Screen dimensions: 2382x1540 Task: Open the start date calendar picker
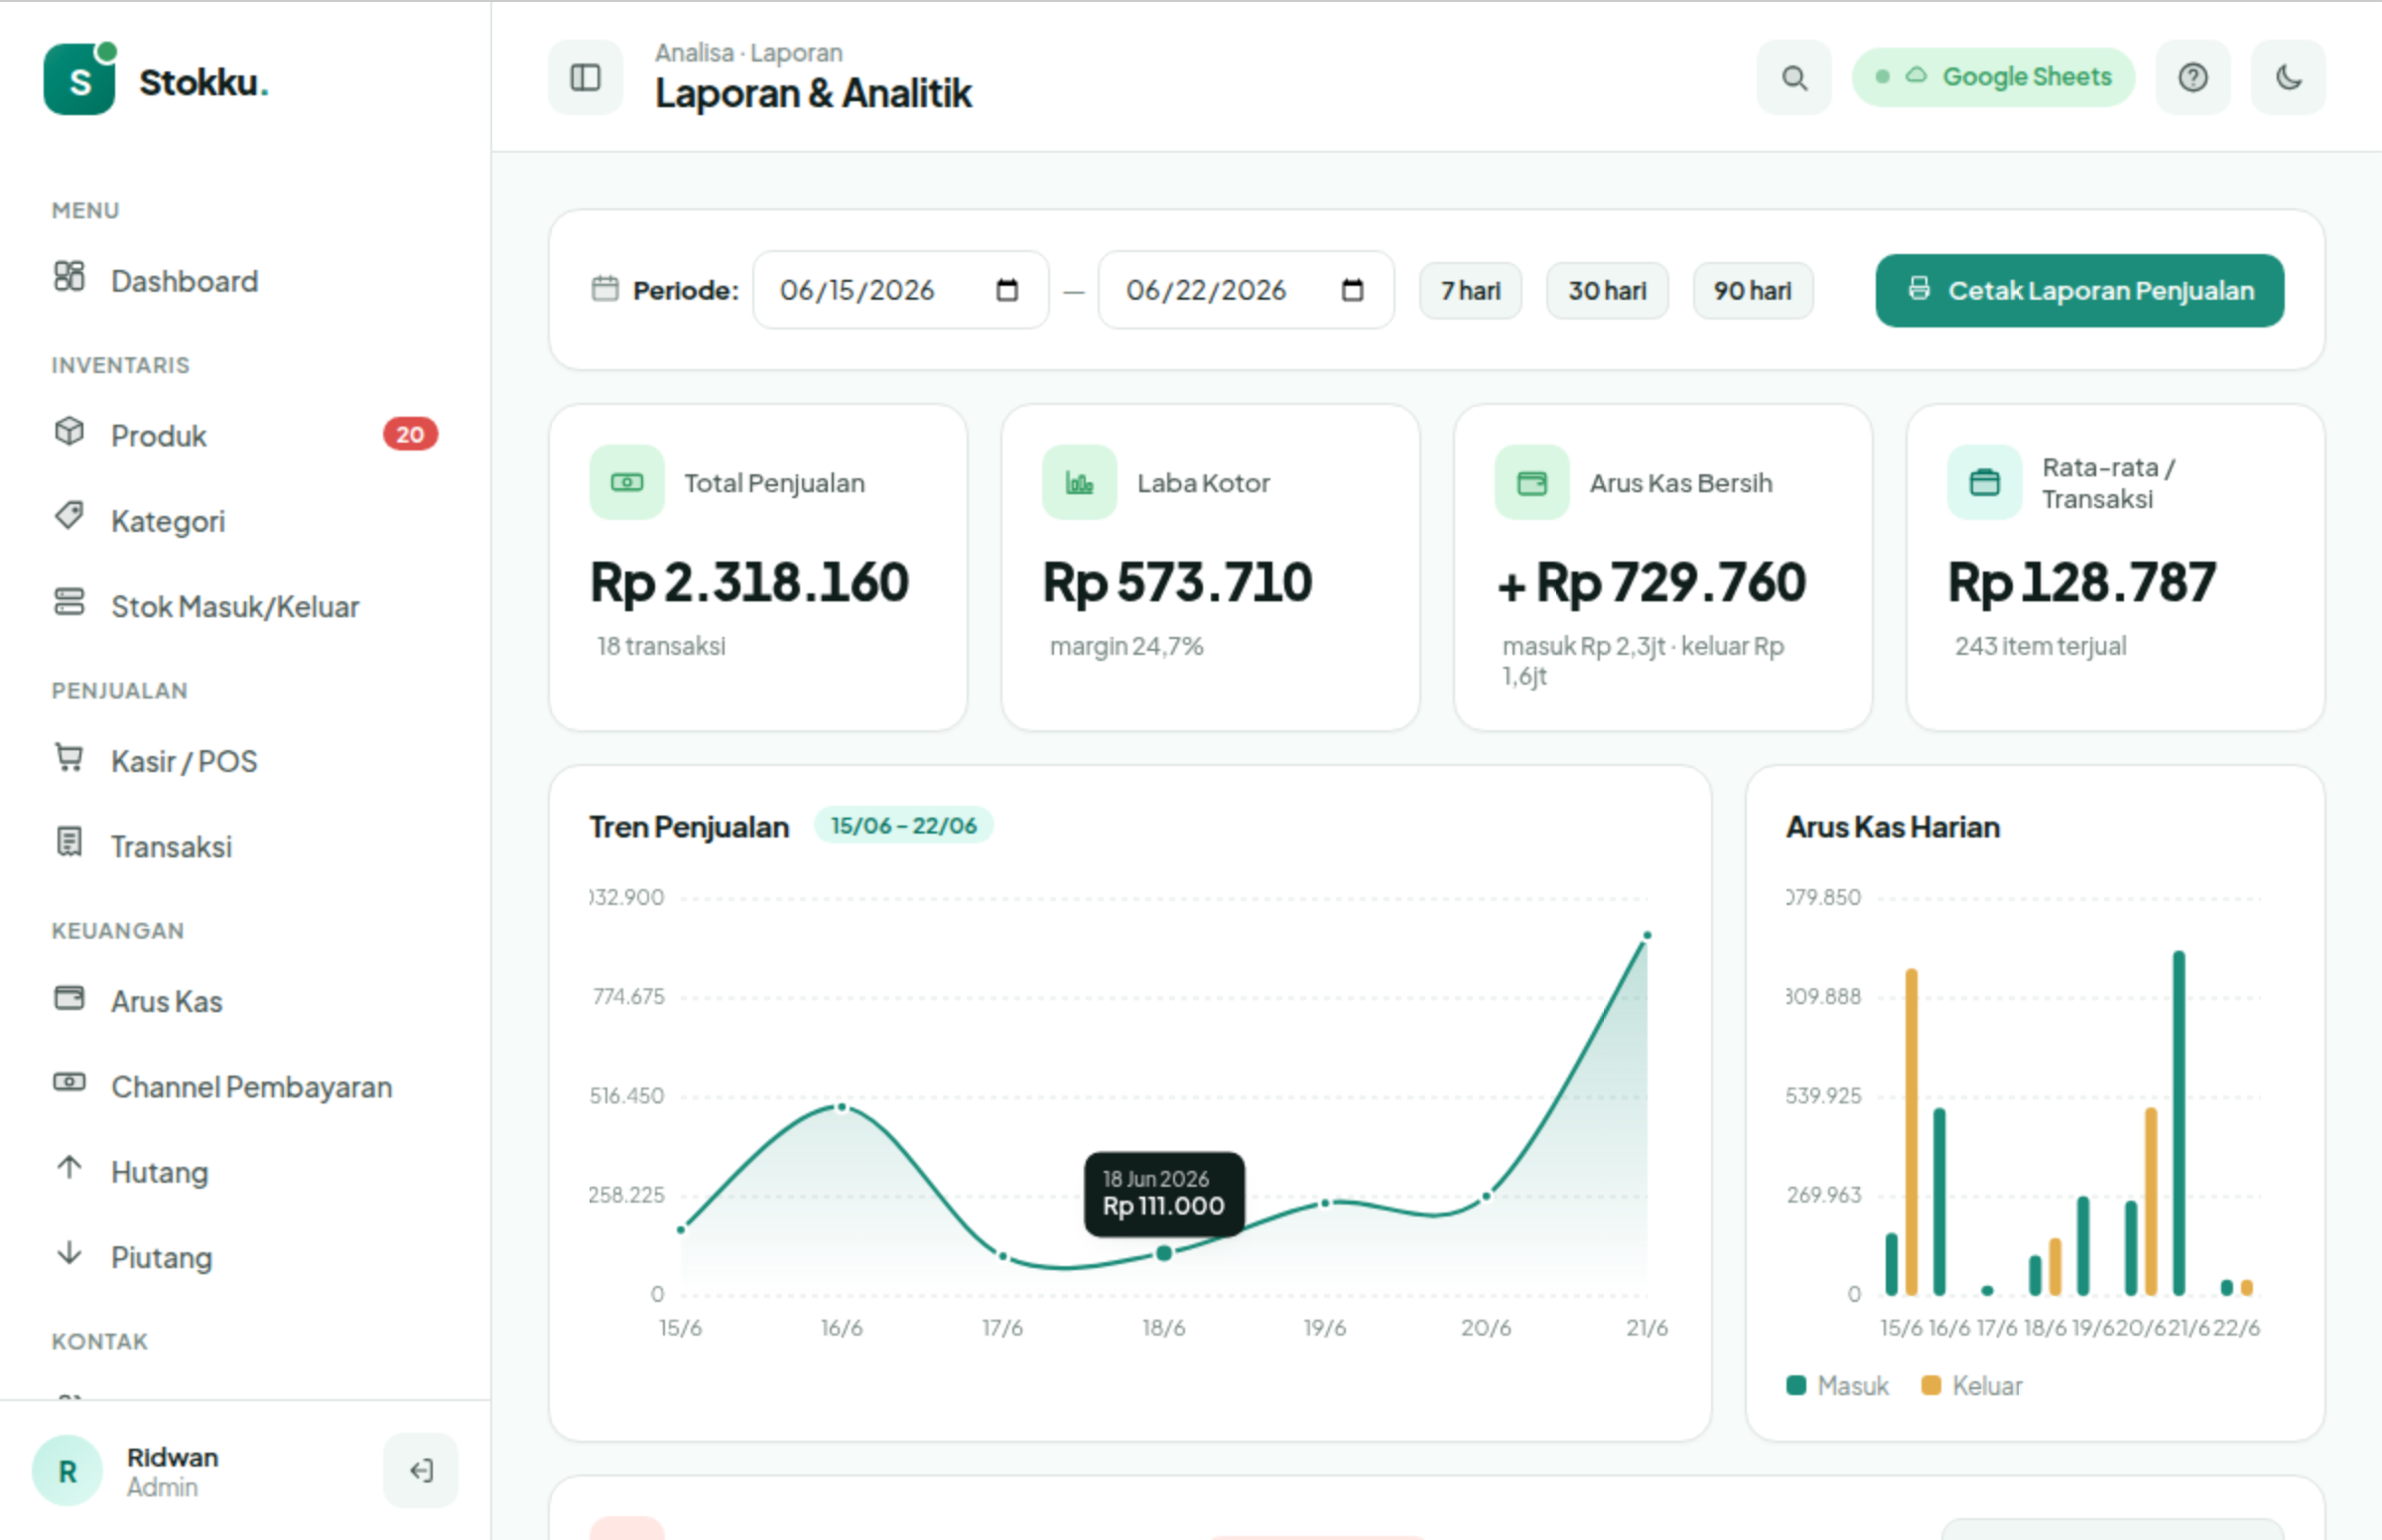click(x=1007, y=290)
